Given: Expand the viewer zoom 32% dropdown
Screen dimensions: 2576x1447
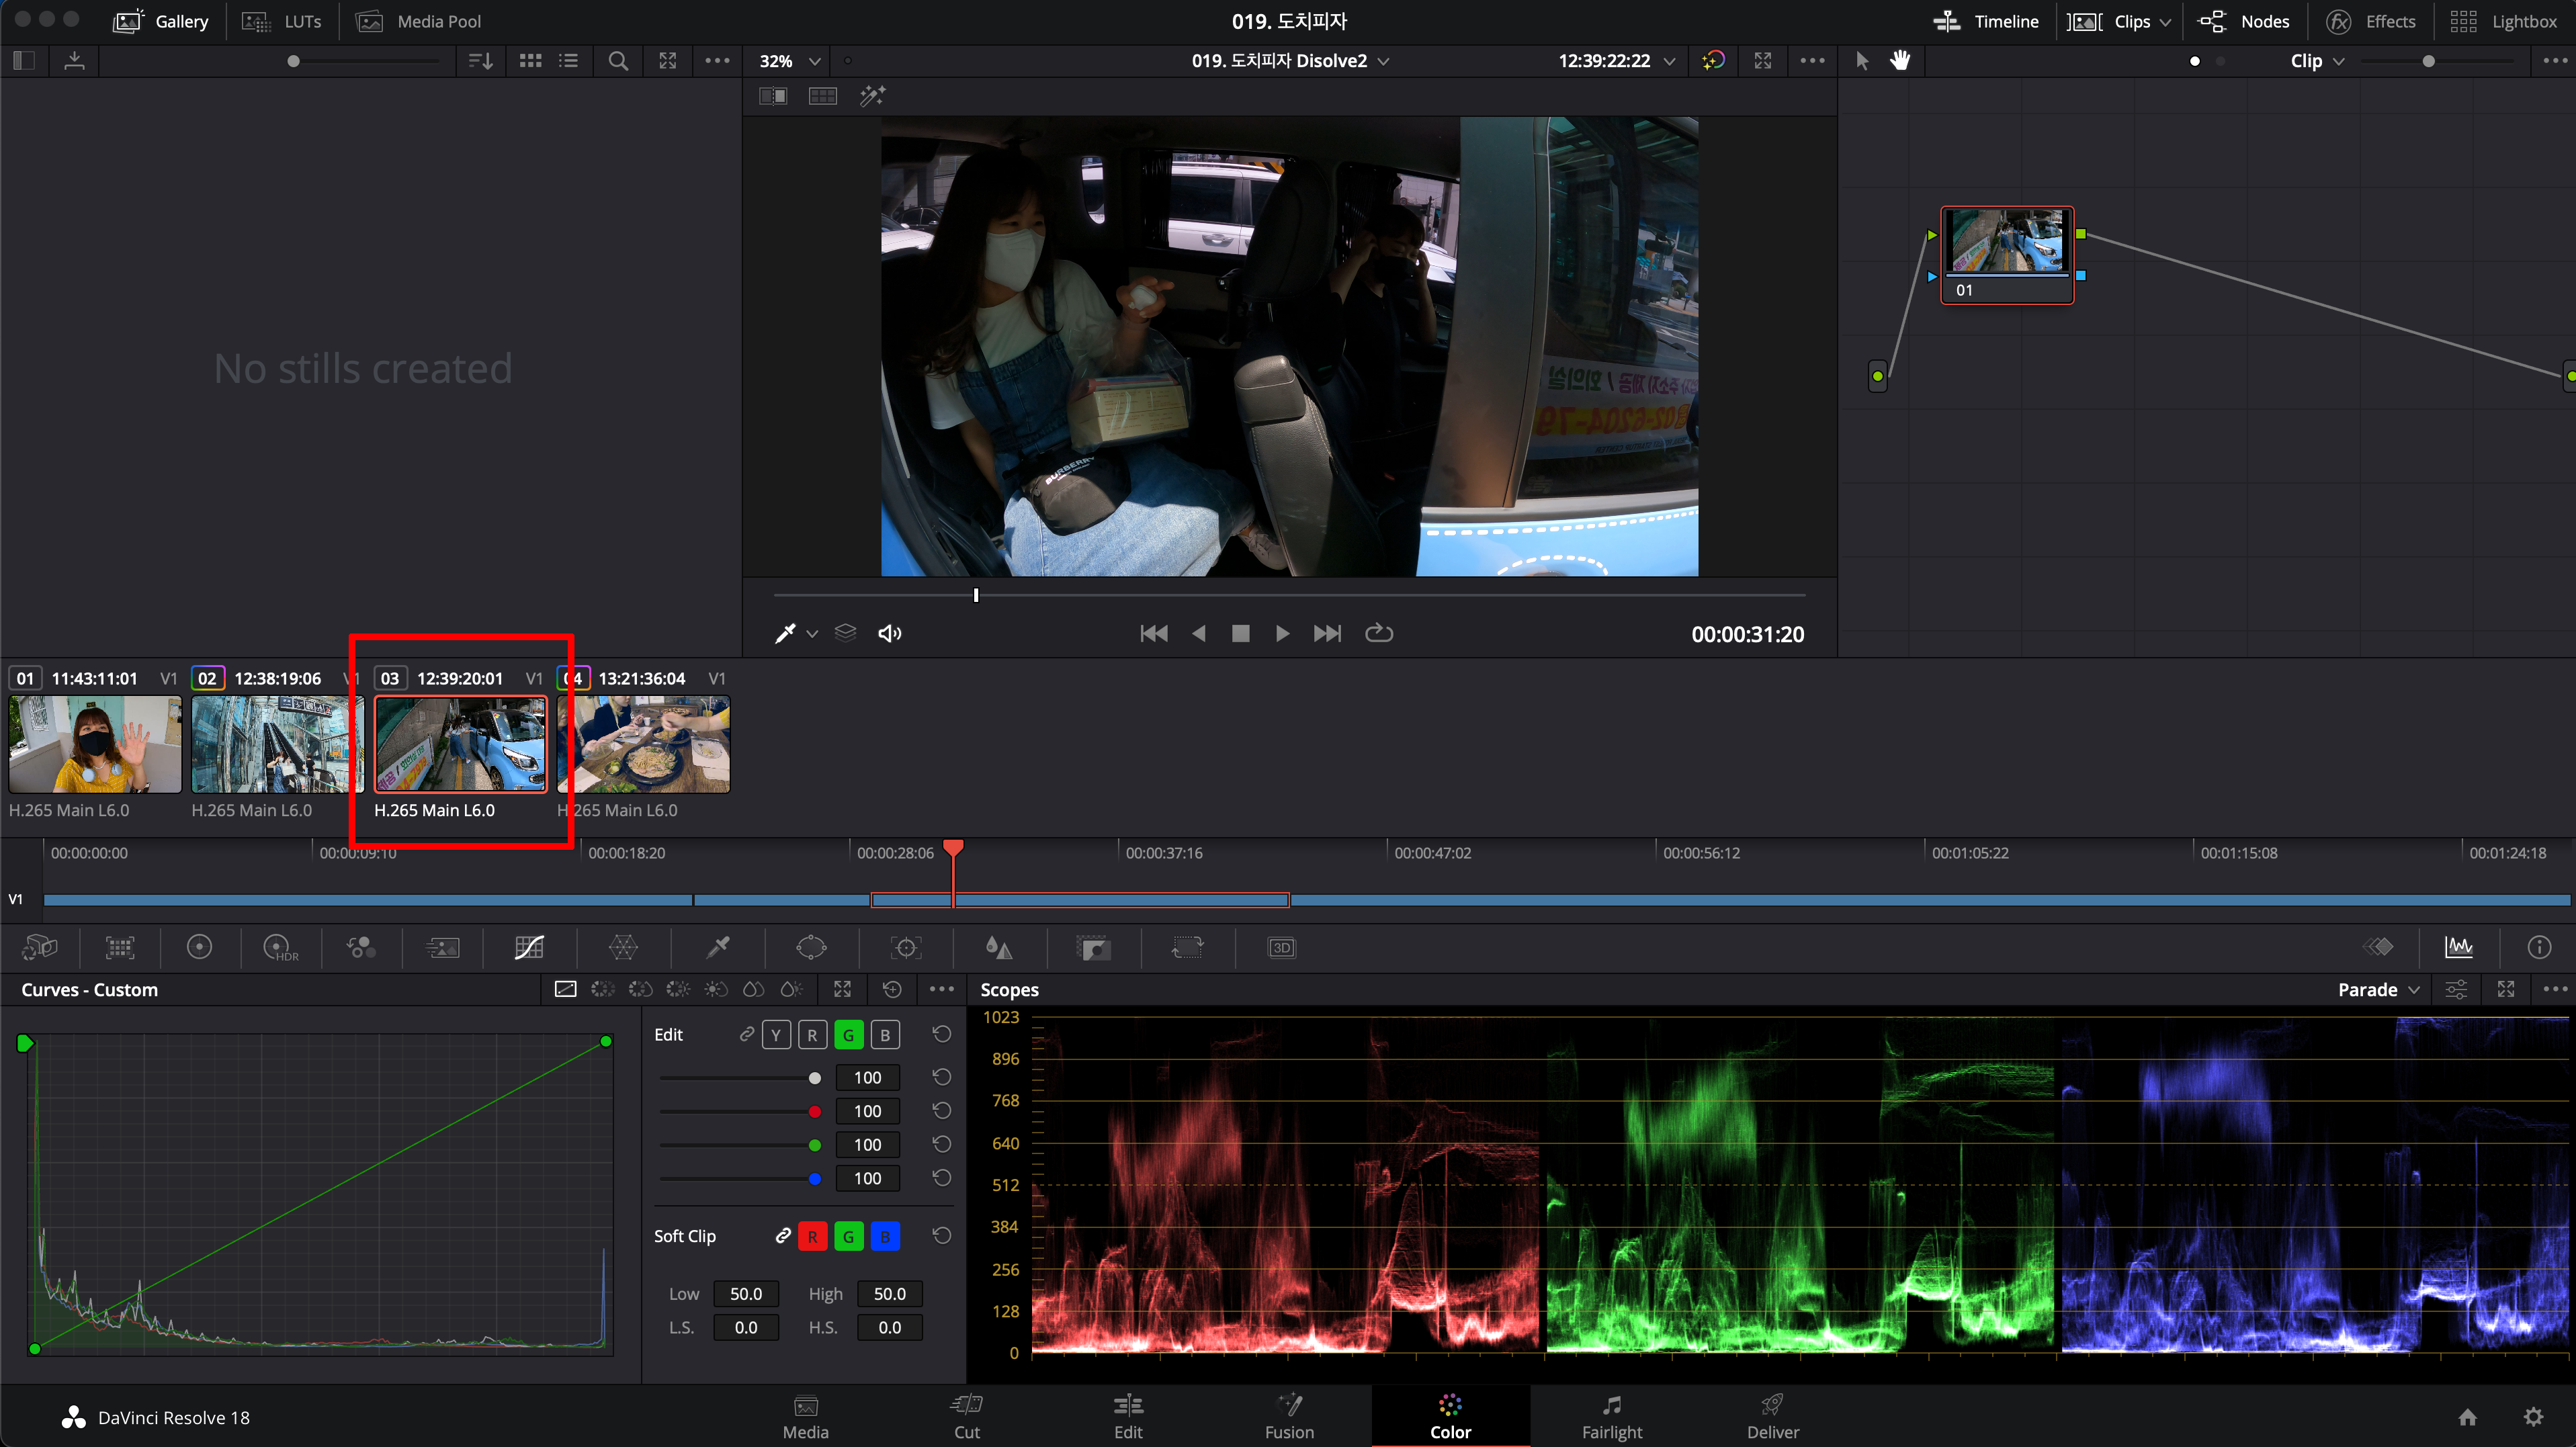Looking at the screenshot, I should [790, 61].
